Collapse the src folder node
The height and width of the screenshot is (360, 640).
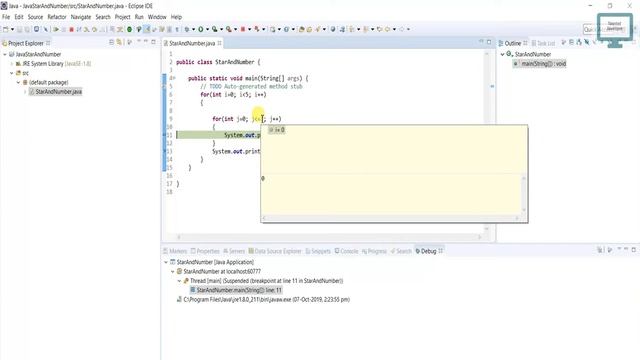[12, 73]
